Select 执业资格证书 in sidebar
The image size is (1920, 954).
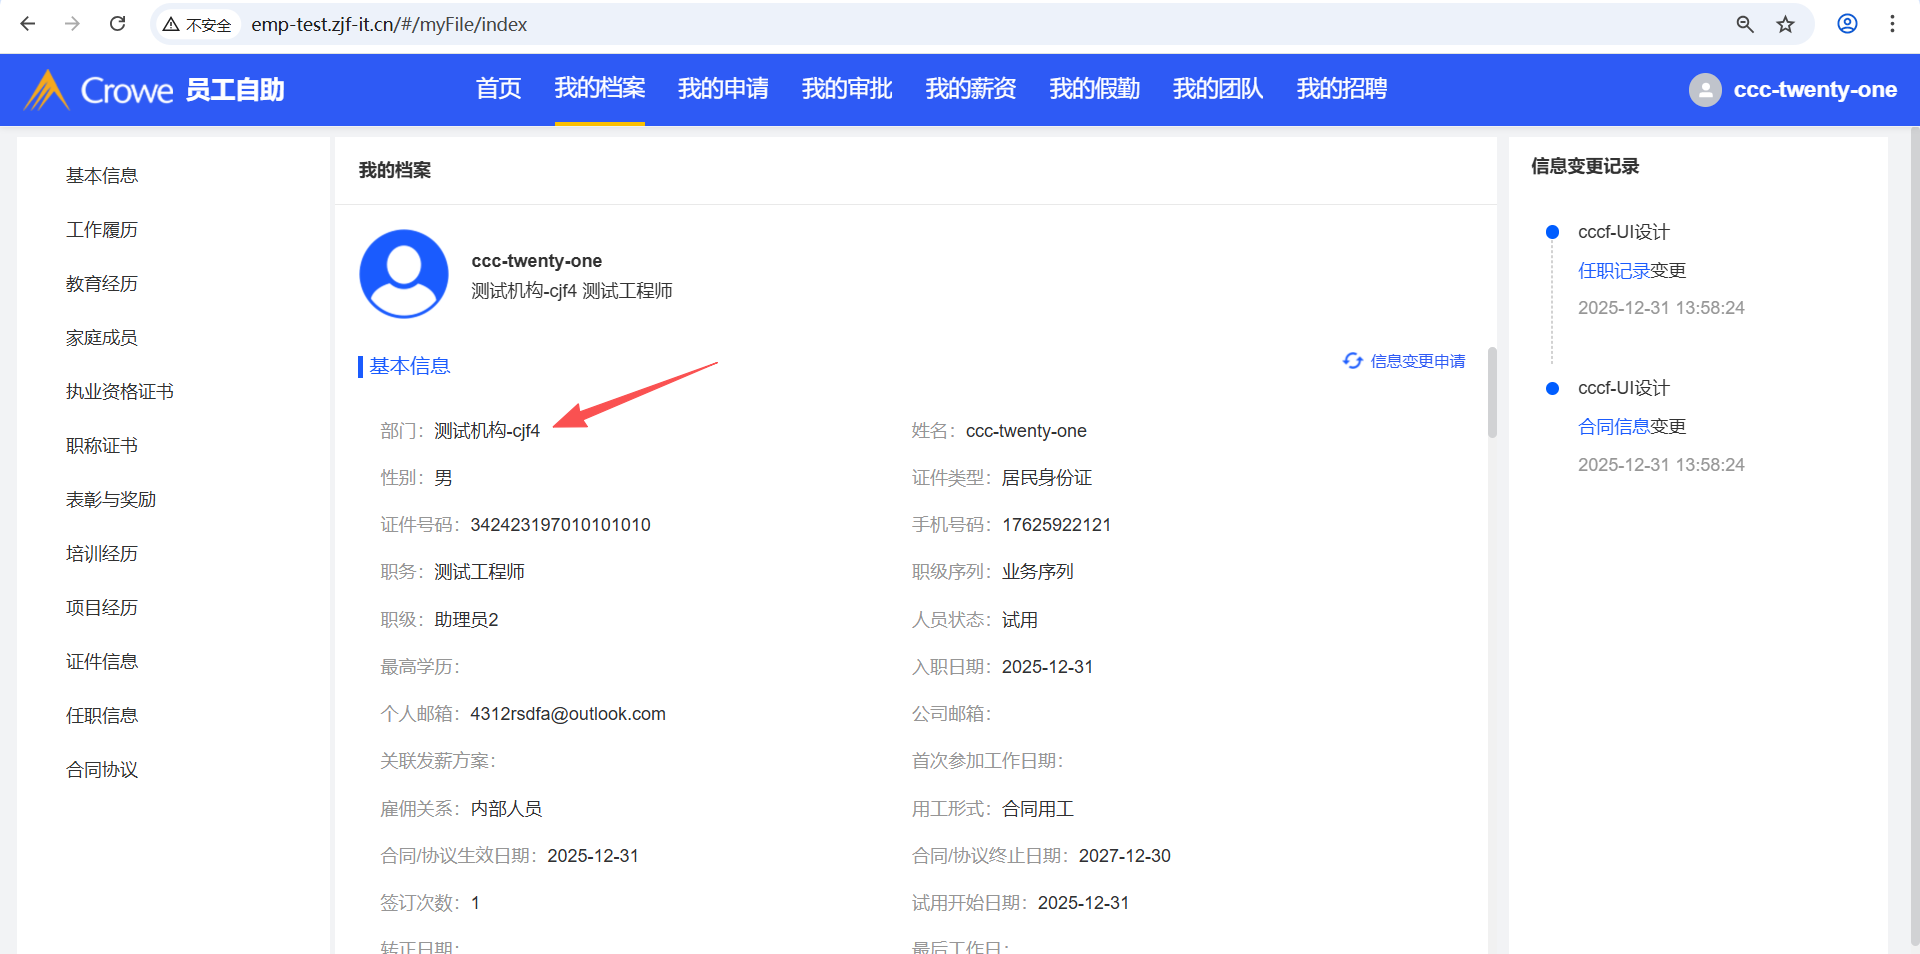pos(120,392)
